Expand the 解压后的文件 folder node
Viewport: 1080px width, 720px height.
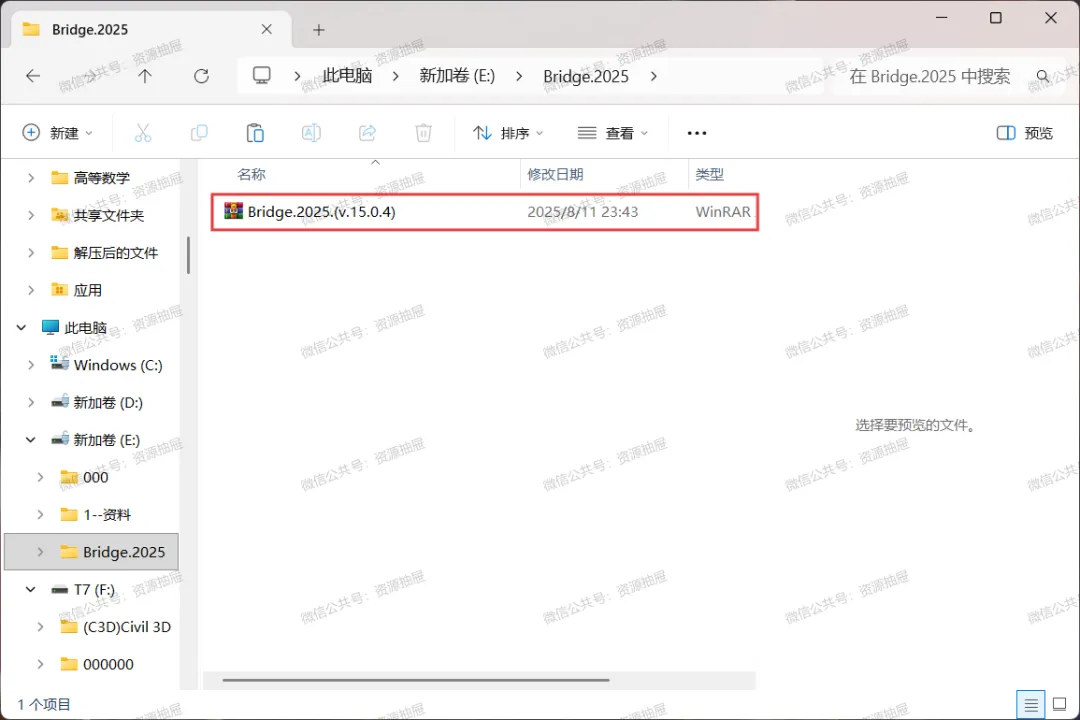[x=31, y=253]
